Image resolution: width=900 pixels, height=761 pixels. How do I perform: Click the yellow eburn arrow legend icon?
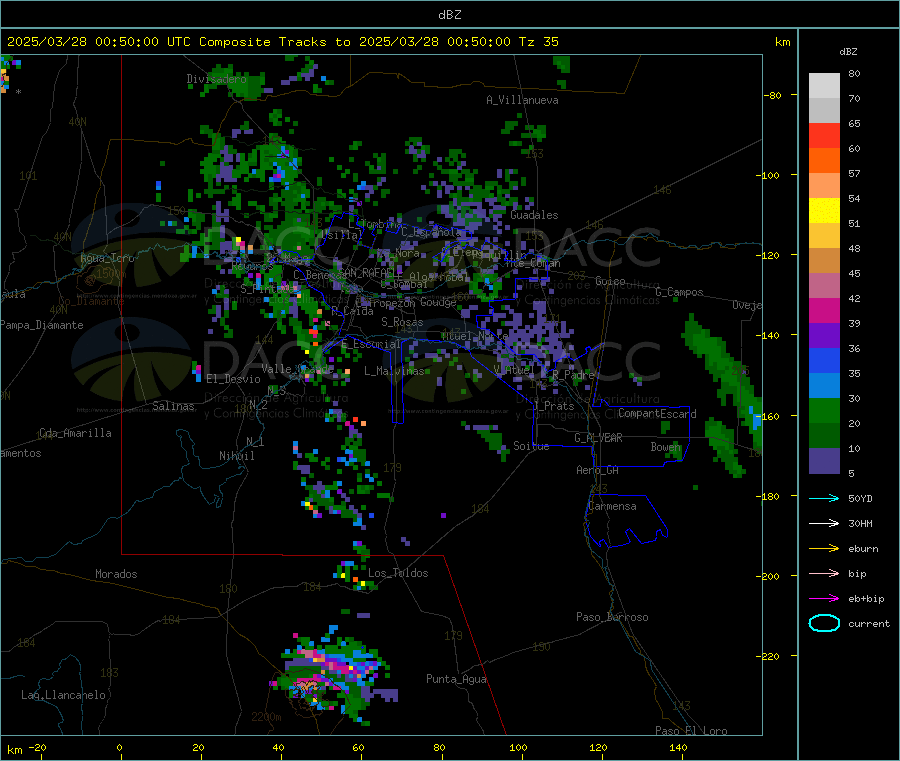[x=824, y=549]
